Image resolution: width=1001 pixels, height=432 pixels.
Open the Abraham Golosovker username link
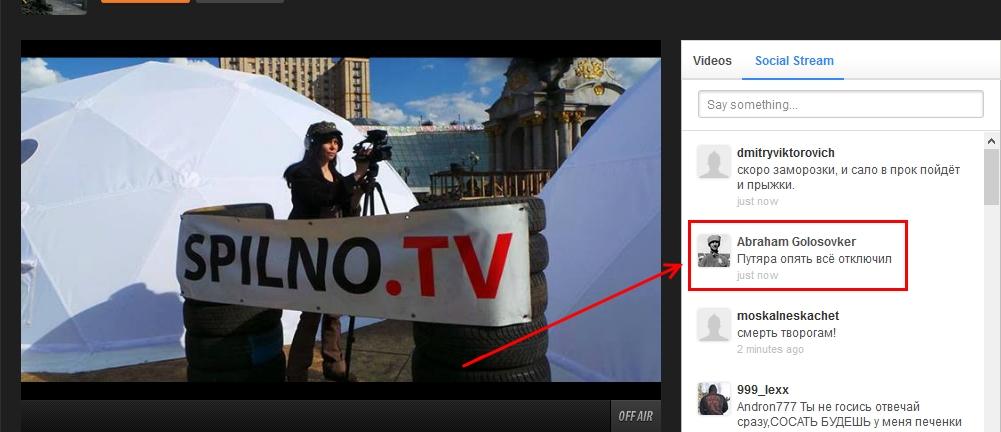point(796,242)
